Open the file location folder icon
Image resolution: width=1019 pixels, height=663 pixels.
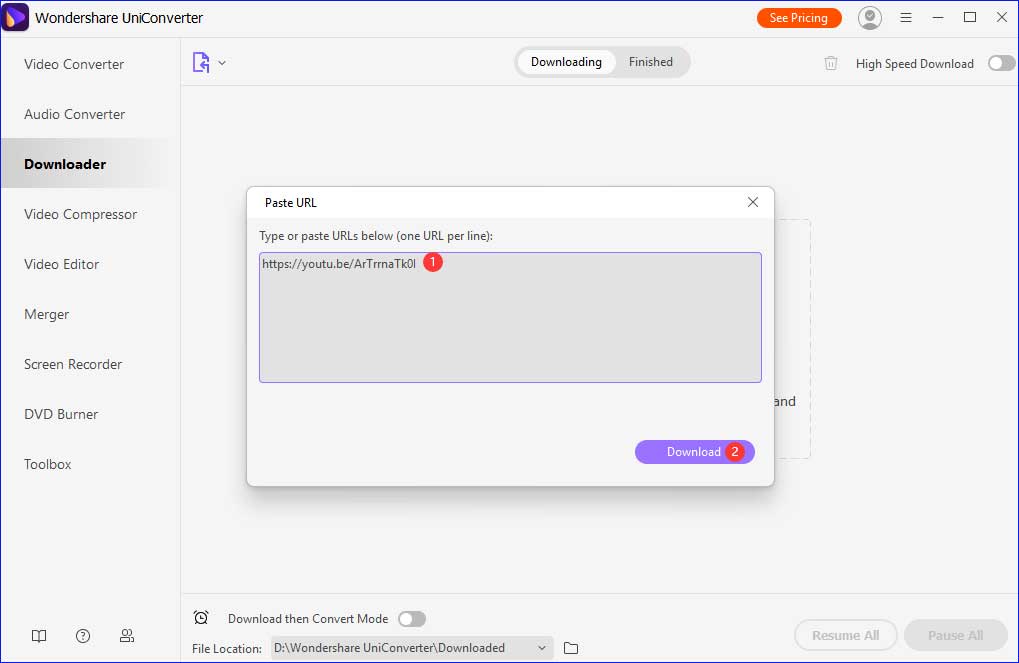pos(571,648)
